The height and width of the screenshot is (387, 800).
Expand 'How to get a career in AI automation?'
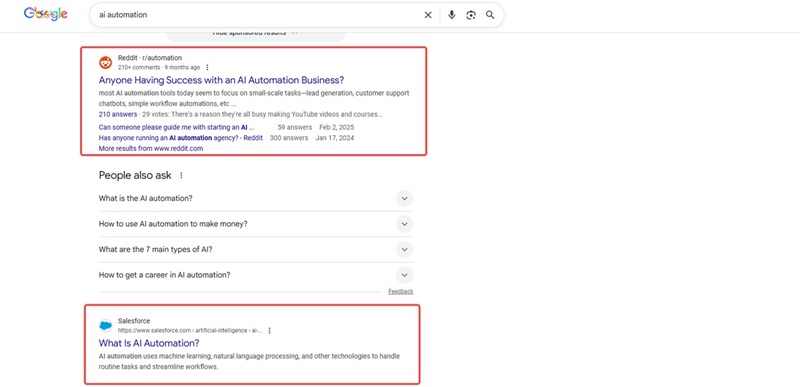(256, 275)
